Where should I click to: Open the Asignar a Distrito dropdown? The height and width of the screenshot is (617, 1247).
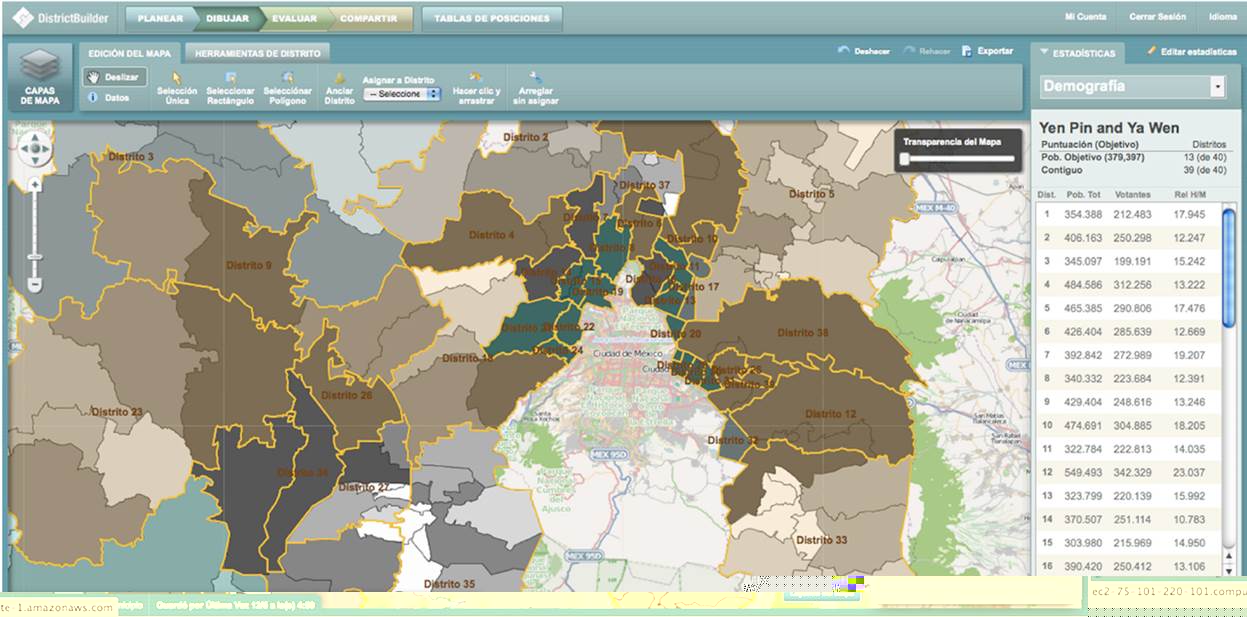coord(401,94)
